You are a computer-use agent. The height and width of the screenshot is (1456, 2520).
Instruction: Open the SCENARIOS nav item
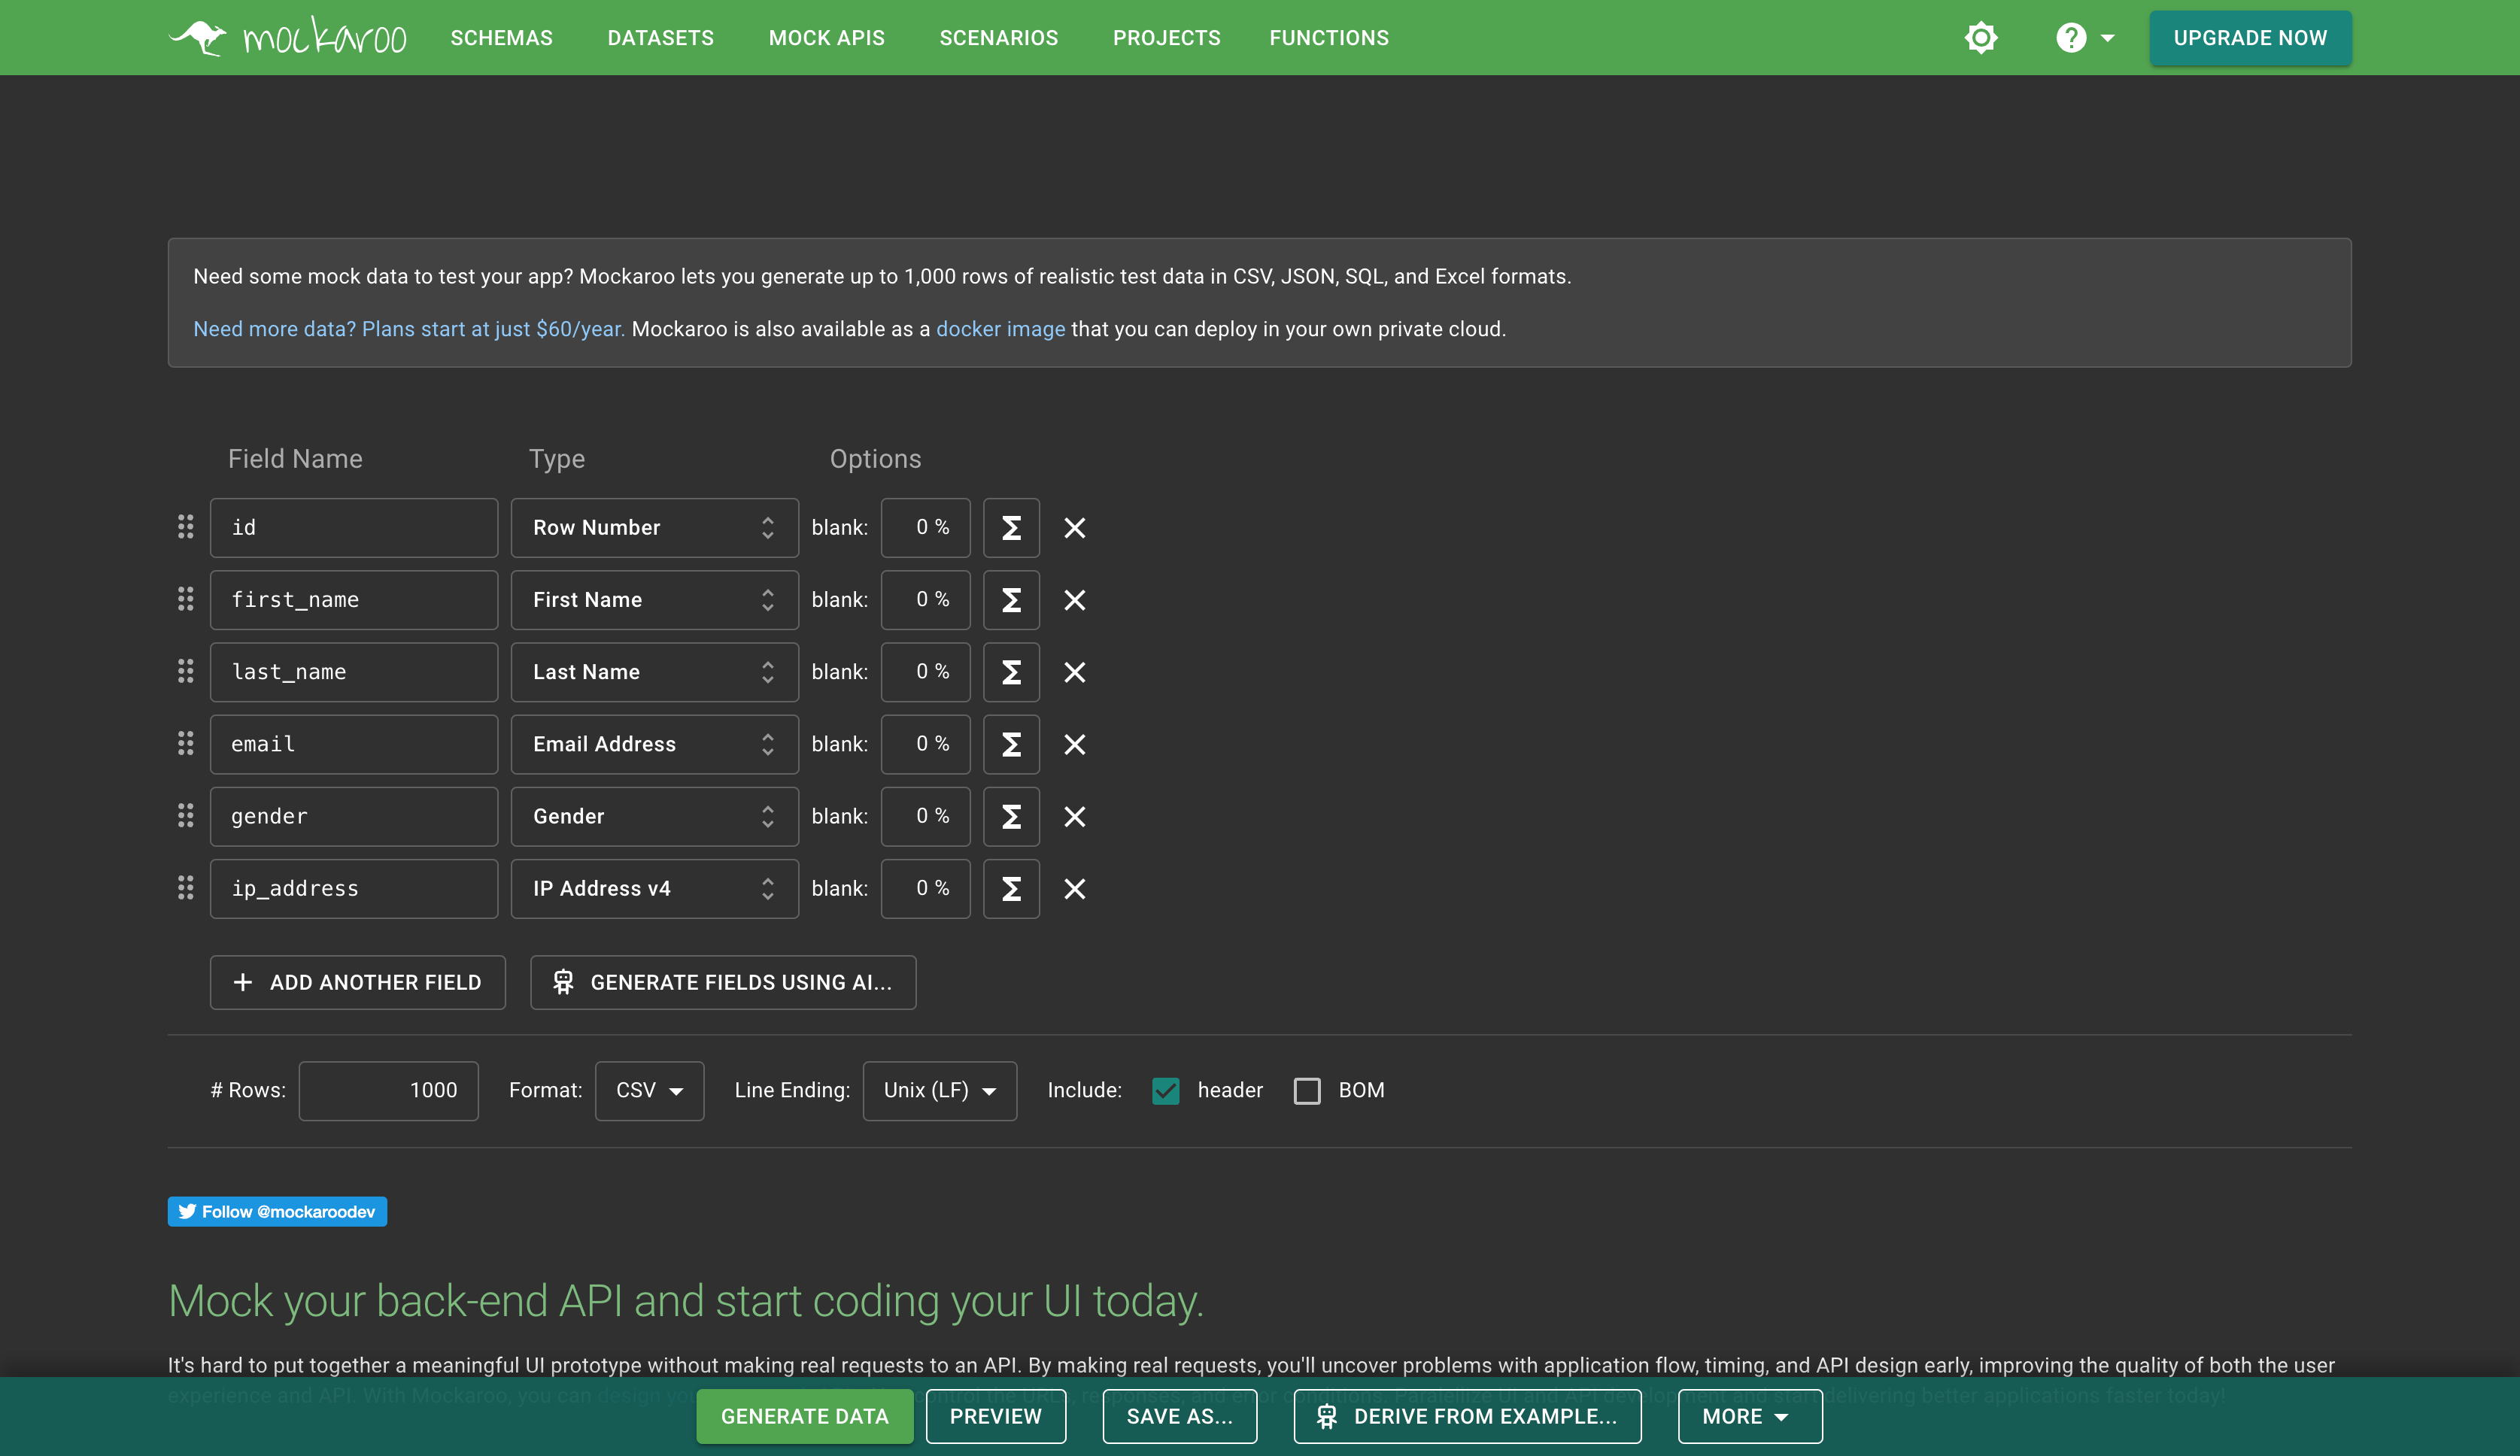(x=998, y=38)
